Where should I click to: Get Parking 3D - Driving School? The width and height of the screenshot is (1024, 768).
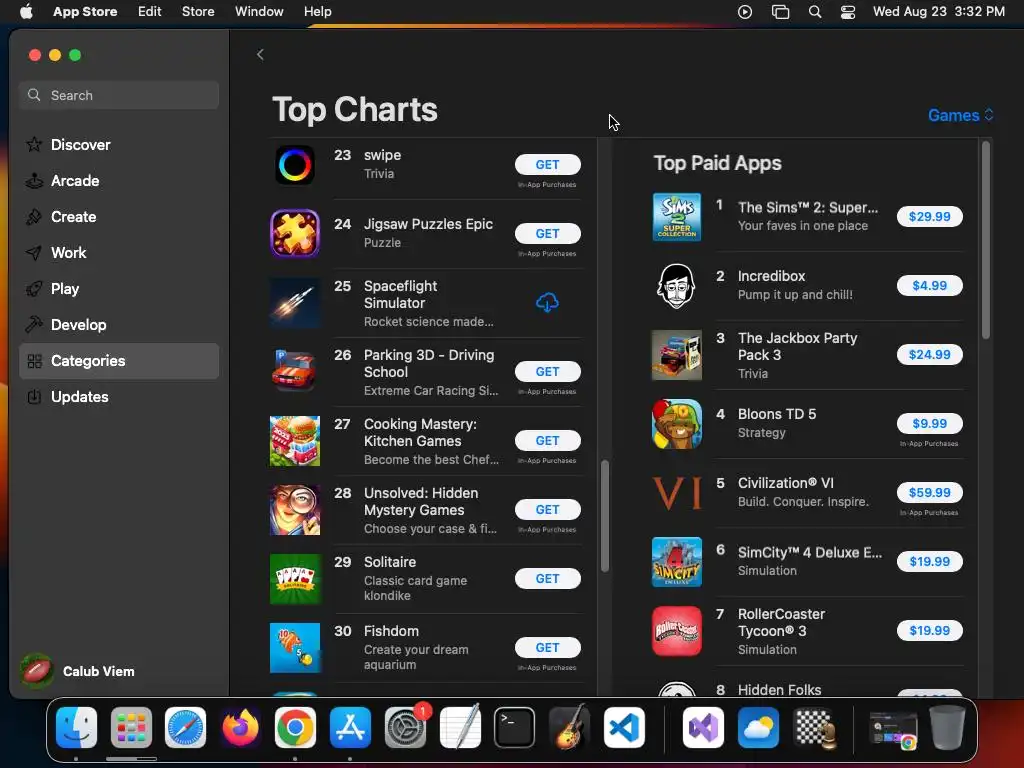[x=547, y=372]
